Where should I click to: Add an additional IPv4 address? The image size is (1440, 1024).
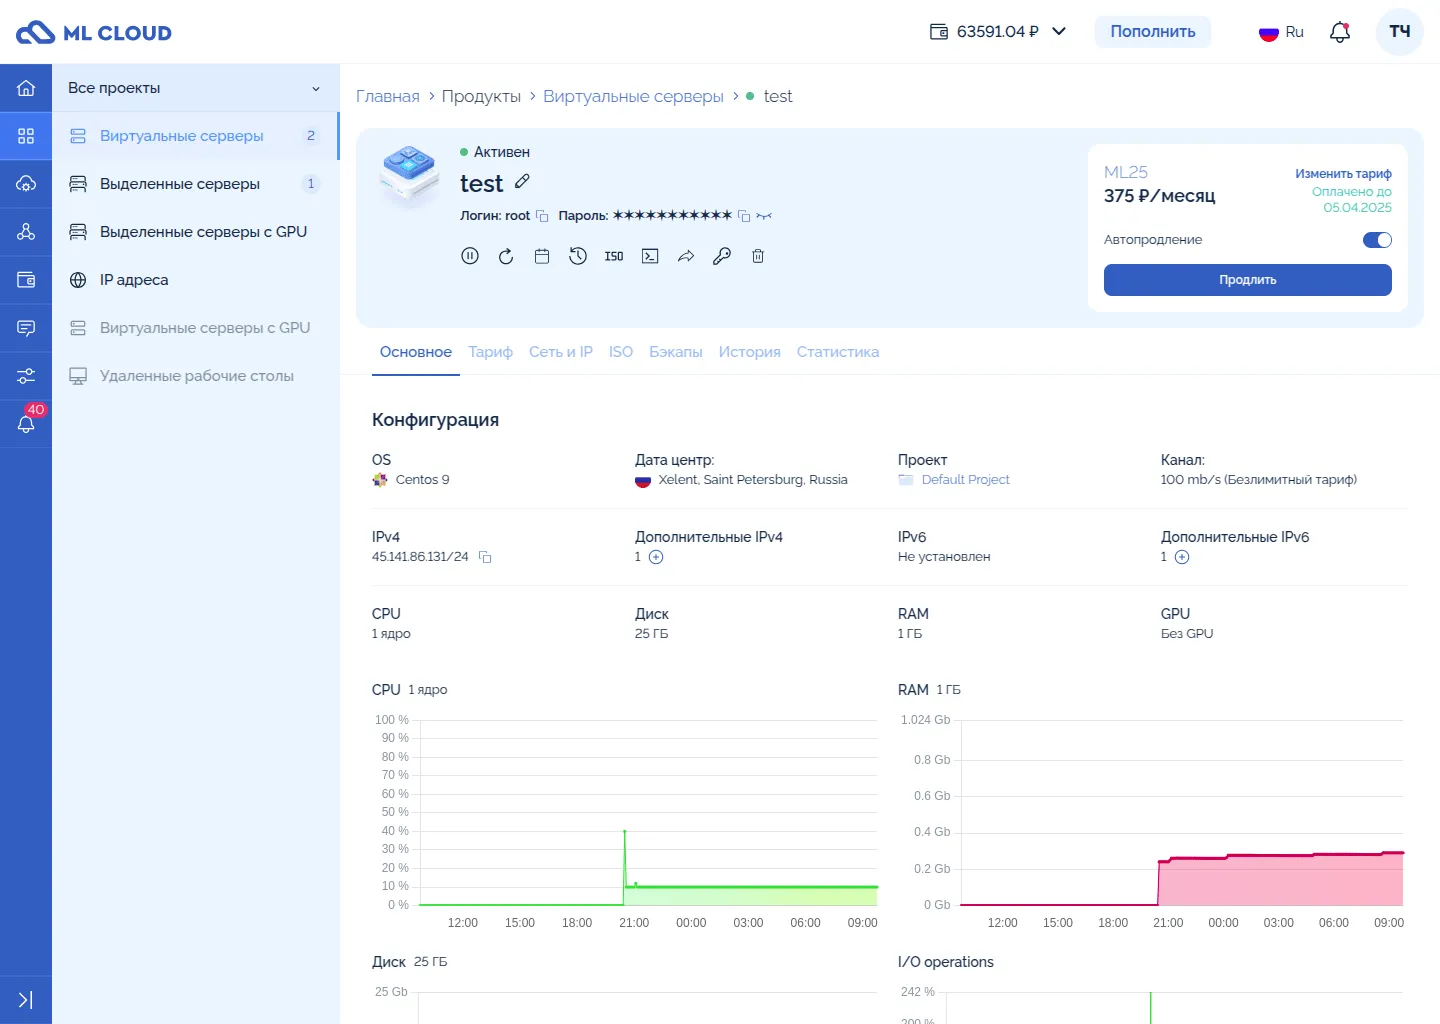pyautogui.click(x=656, y=557)
